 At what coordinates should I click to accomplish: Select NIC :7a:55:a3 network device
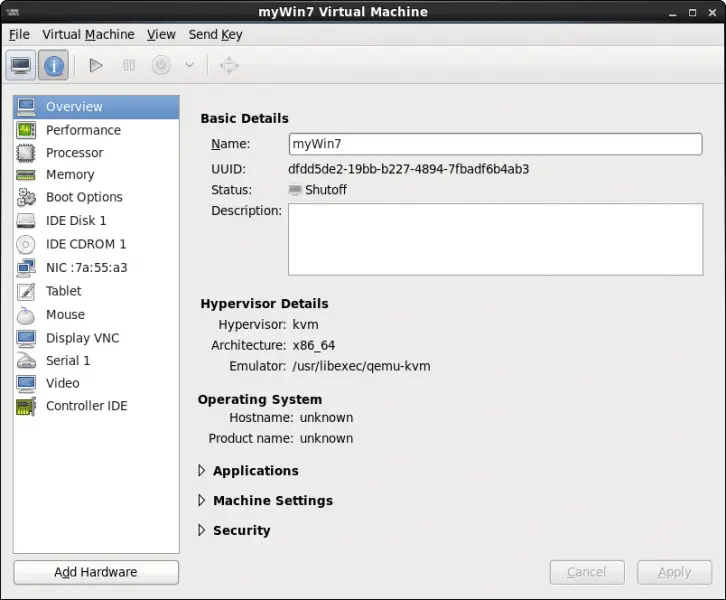[x=86, y=268]
